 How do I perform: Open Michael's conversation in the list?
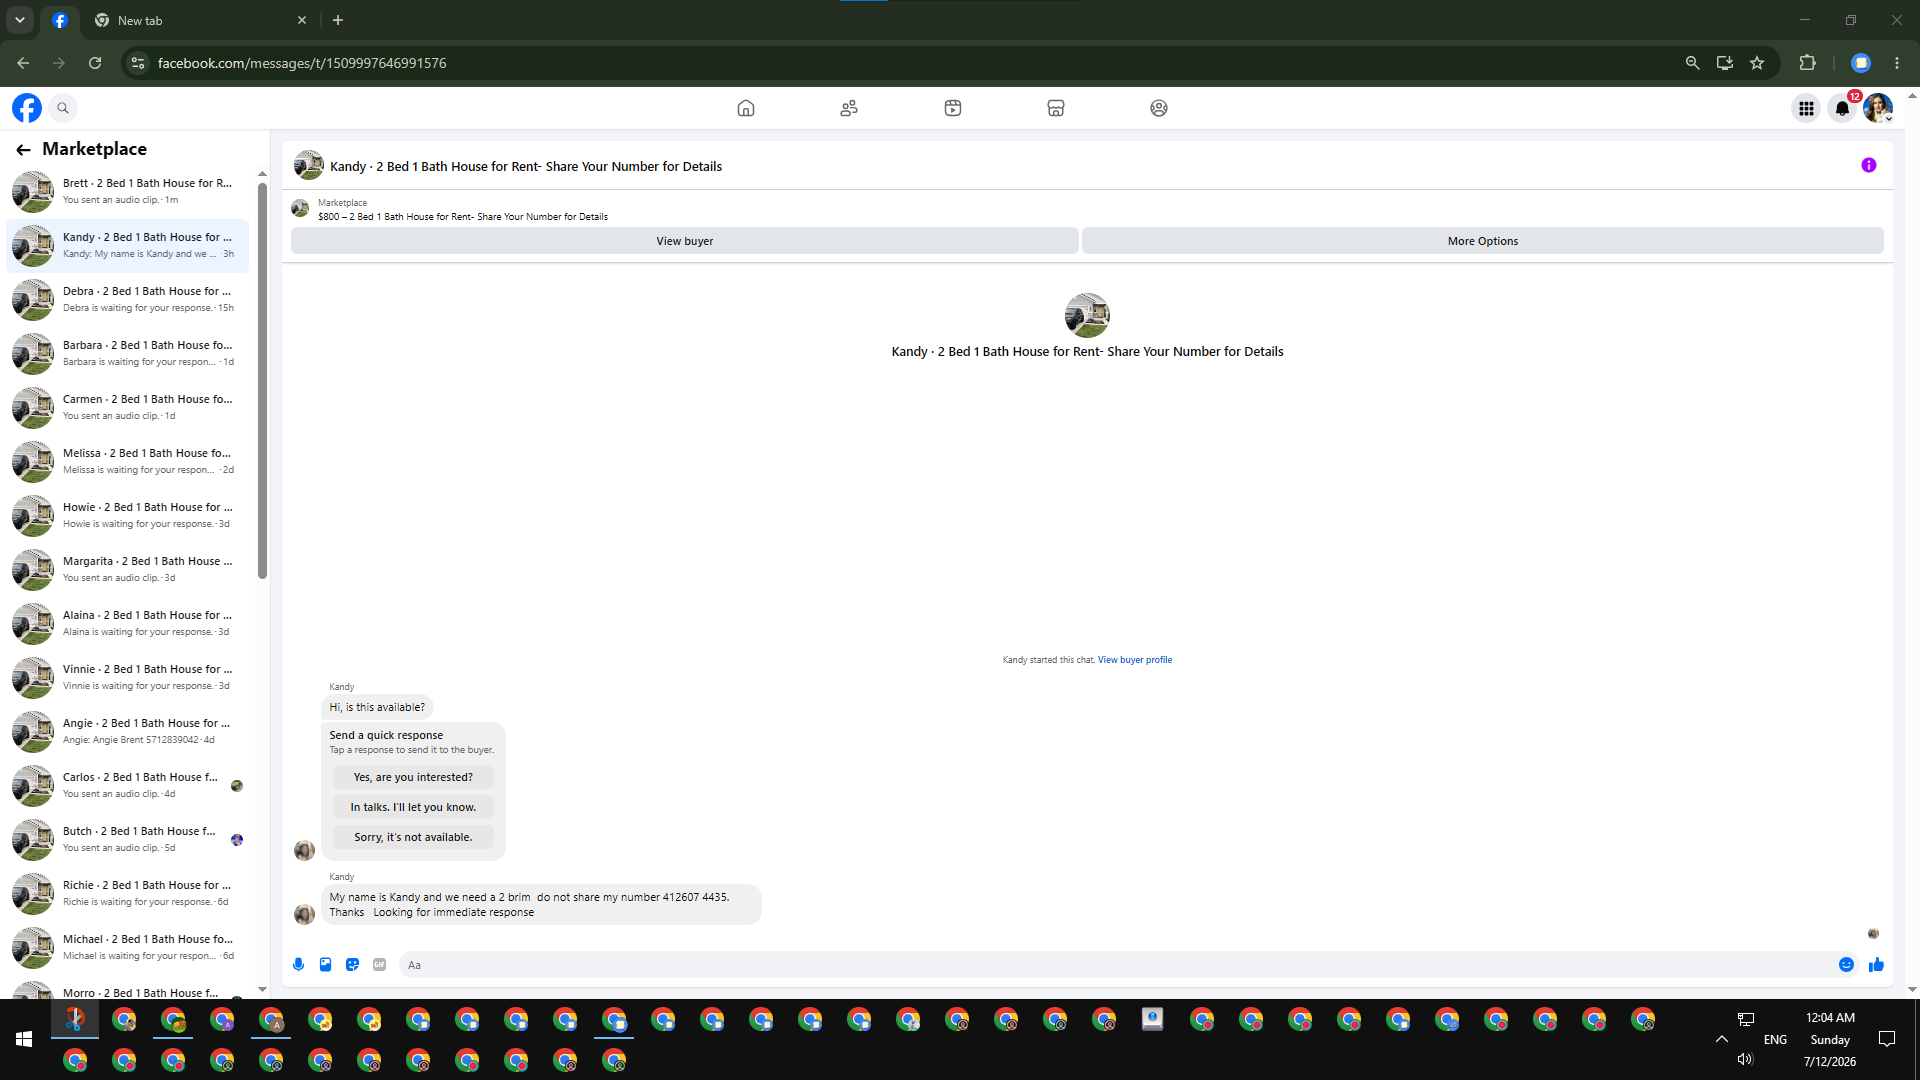coord(128,948)
